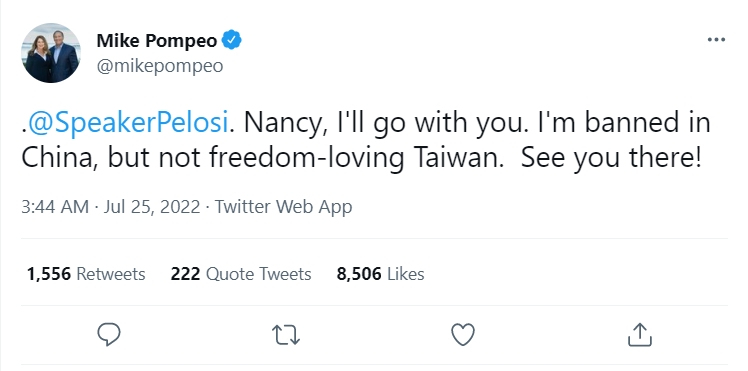Open the Twitter Web App source link

pyautogui.click(x=283, y=207)
